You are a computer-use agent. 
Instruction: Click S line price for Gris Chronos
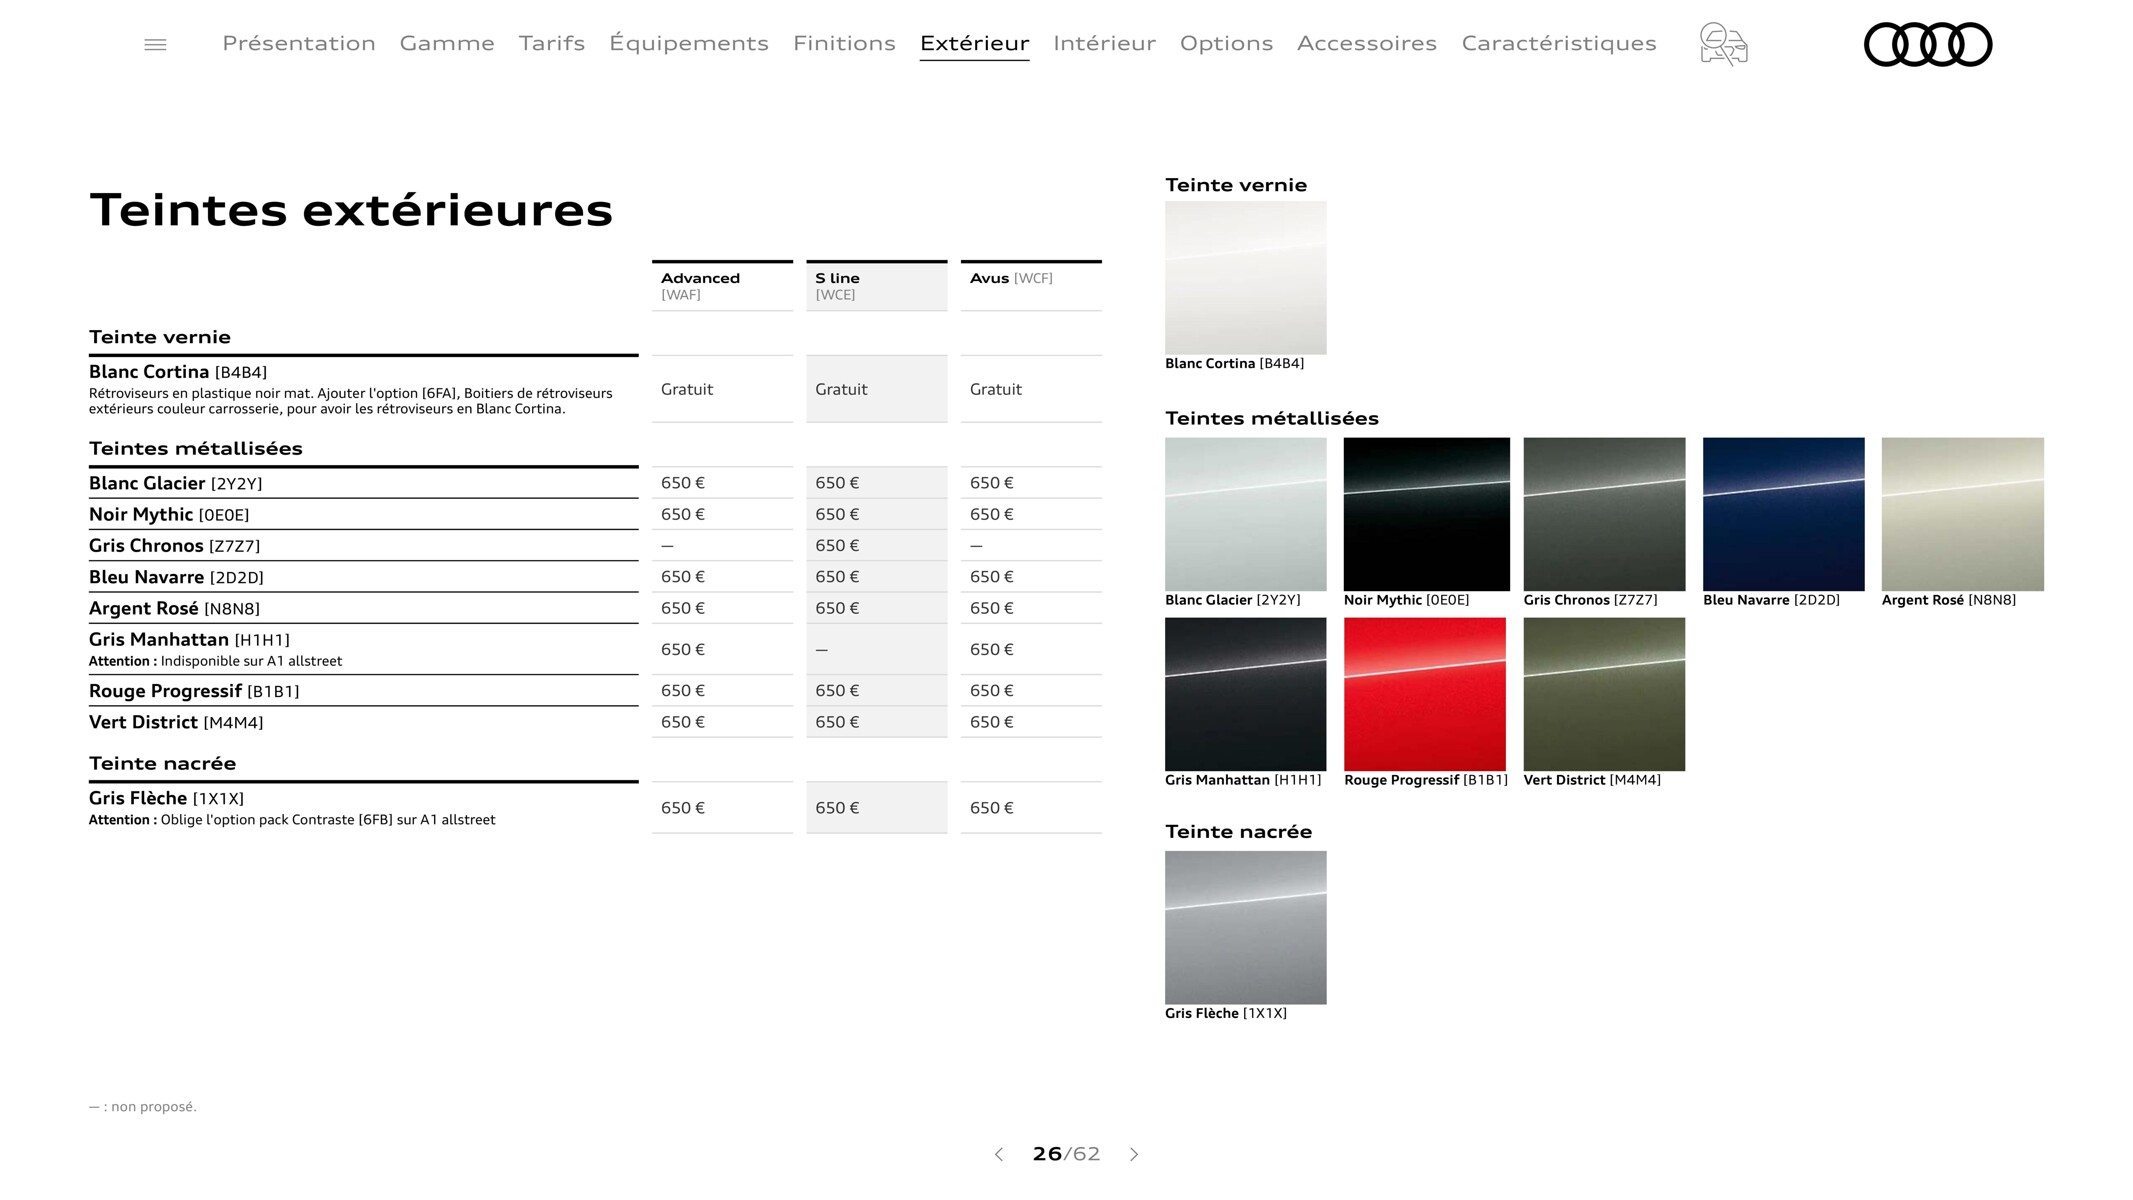[x=837, y=546]
